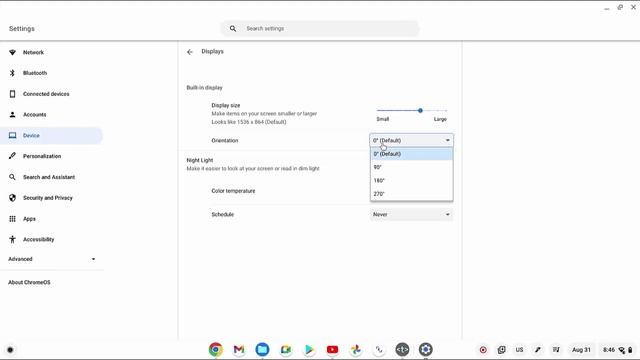Click the screen recording indicator in the tray
The image size is (640, 360).
tap(483, 350)
